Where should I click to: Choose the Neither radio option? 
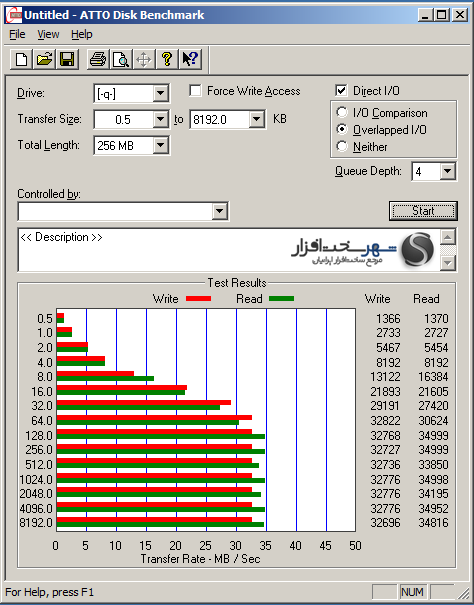tap(342, 146)
